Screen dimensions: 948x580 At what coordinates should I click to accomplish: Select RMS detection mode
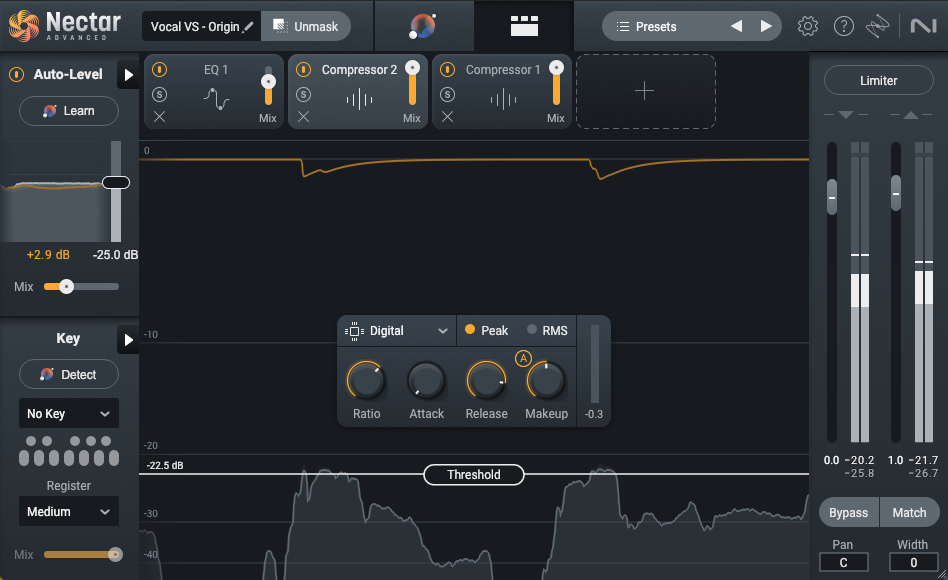point(548,330)
